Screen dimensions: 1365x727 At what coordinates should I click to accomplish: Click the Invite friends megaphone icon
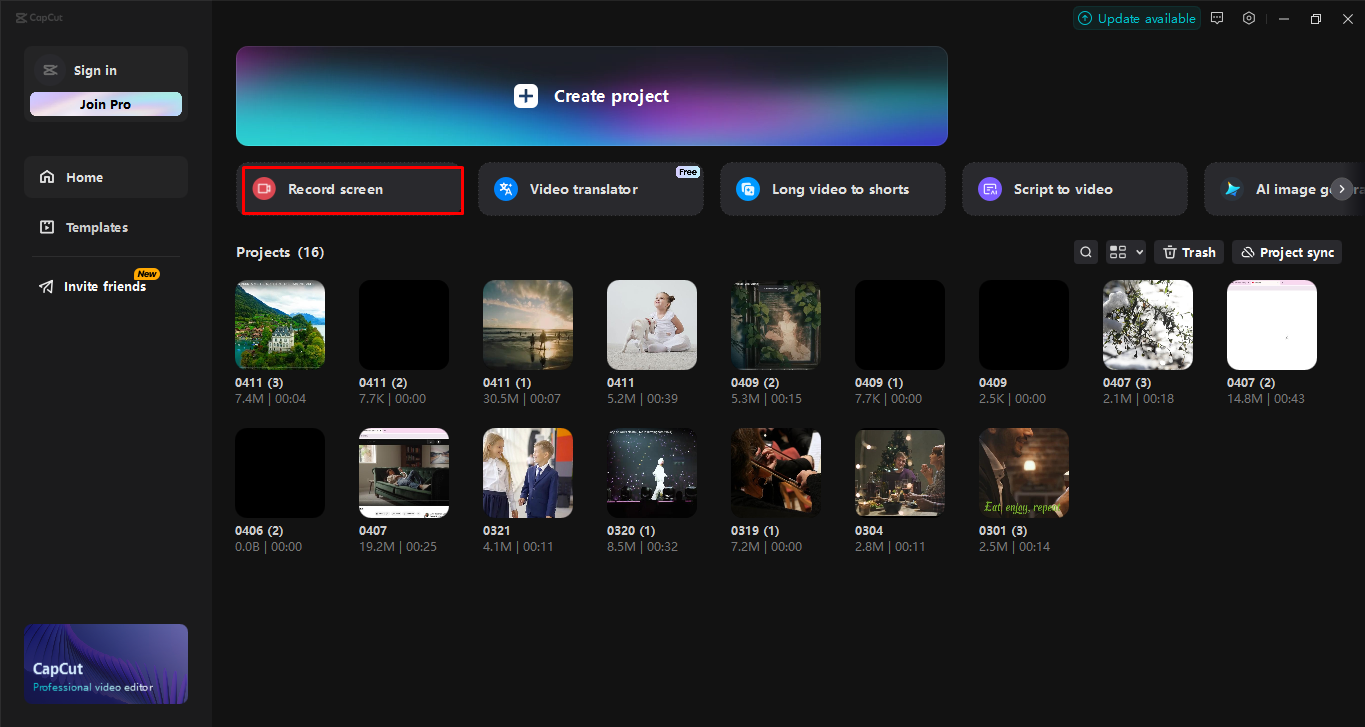tap(47, 287)
